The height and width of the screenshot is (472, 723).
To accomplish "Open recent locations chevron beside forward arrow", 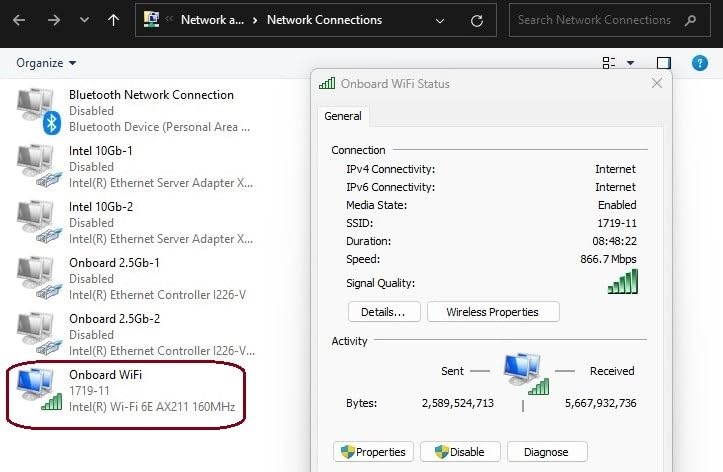I will (x=84, y=20).
